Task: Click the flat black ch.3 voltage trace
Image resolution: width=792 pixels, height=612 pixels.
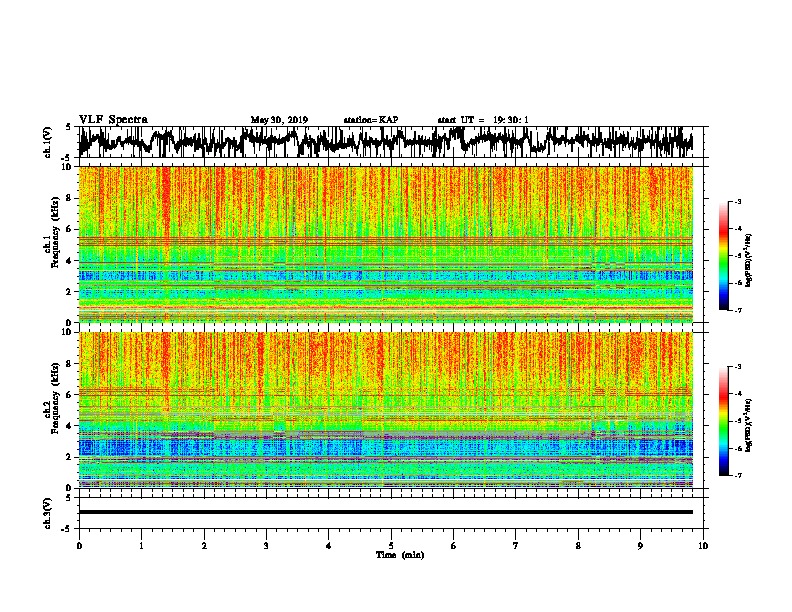Action: 385,512
